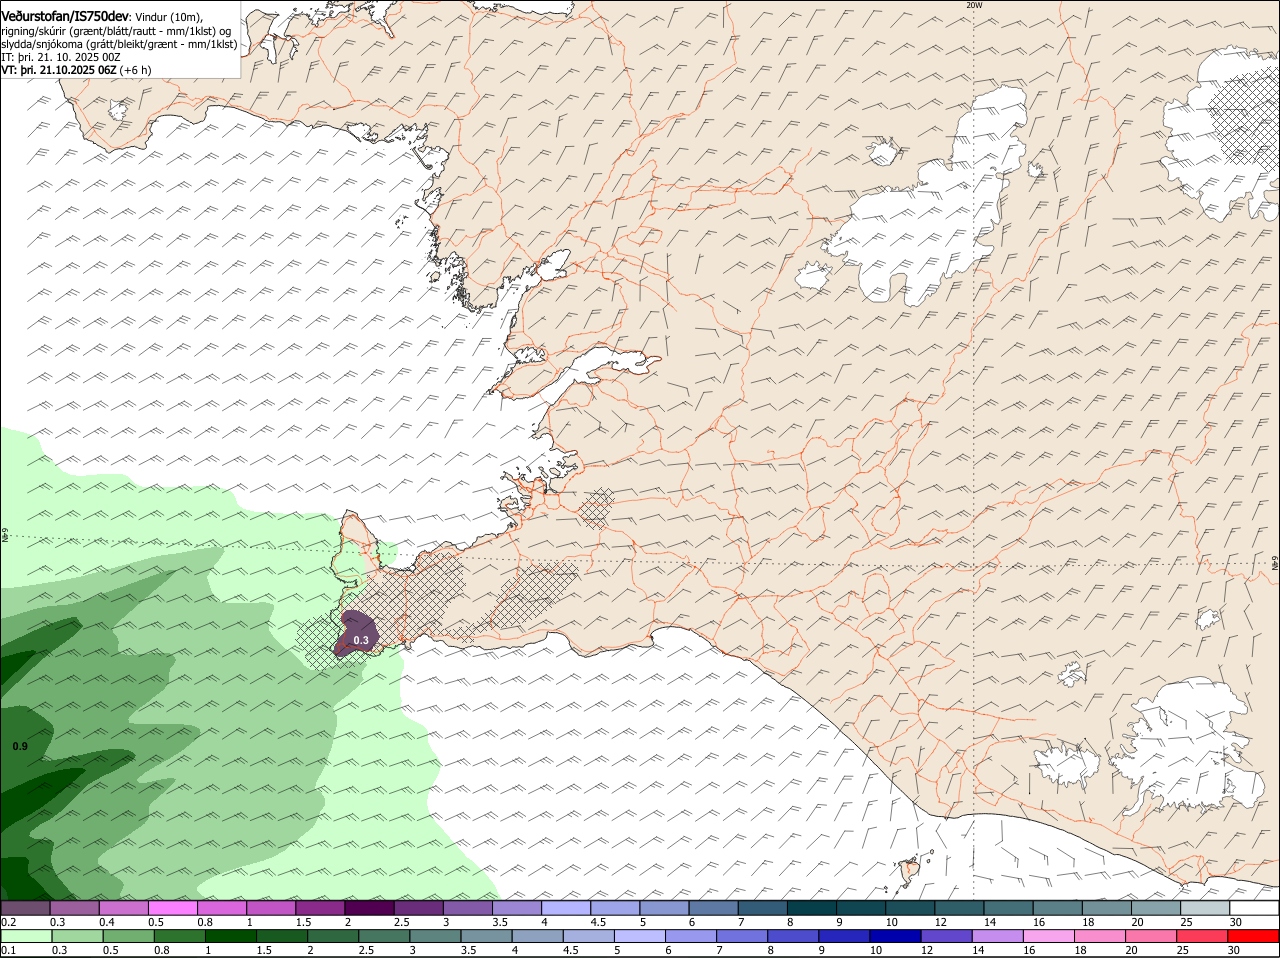Click the 20W meridian label at the map top
Viewport: 1280px width, 958px height.
point(974,5)
